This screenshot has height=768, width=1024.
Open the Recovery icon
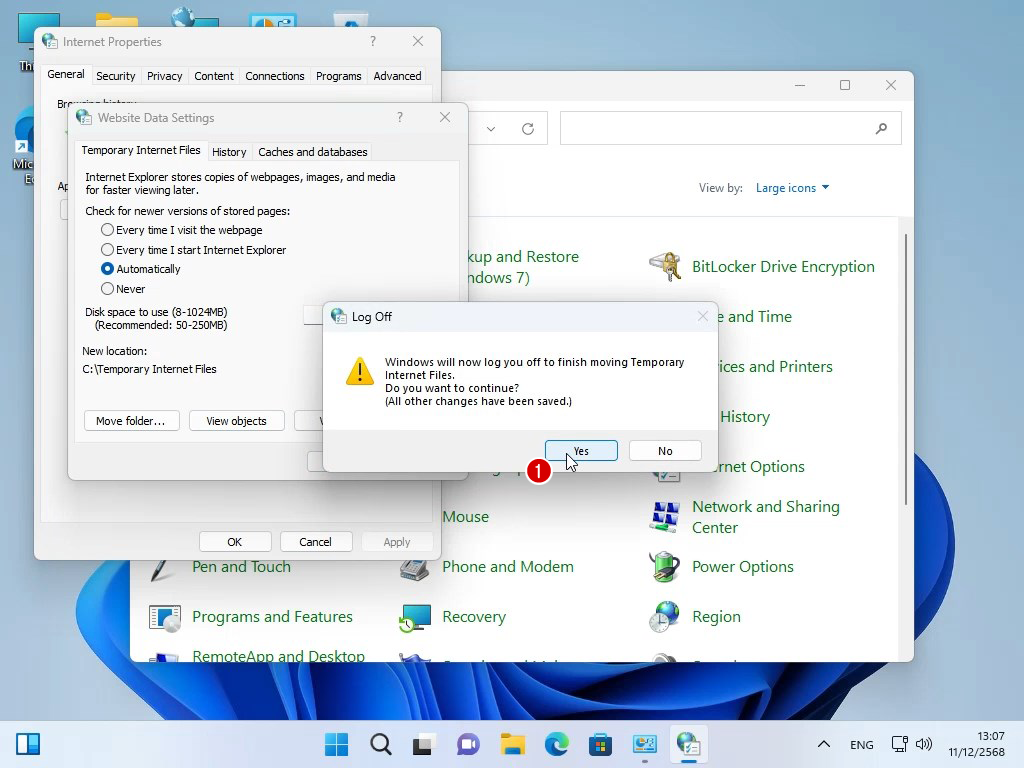[415, 617]
